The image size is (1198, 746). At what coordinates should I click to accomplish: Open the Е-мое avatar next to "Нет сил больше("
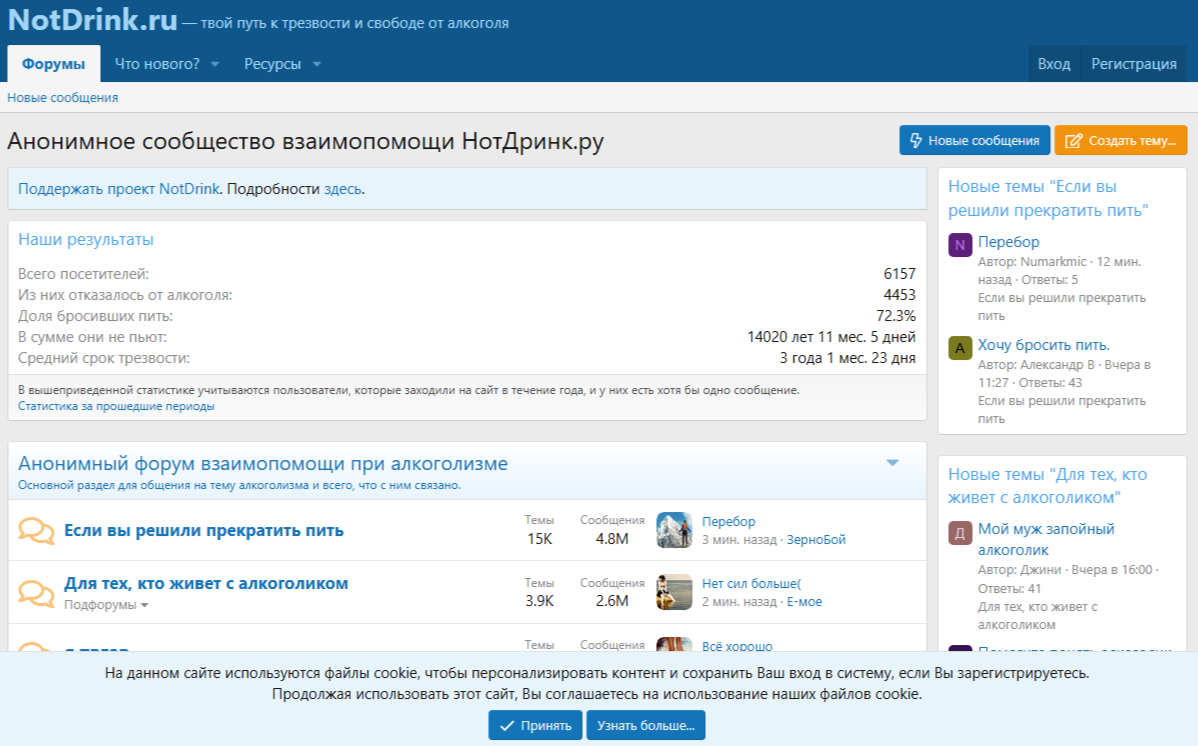[674, 592]
